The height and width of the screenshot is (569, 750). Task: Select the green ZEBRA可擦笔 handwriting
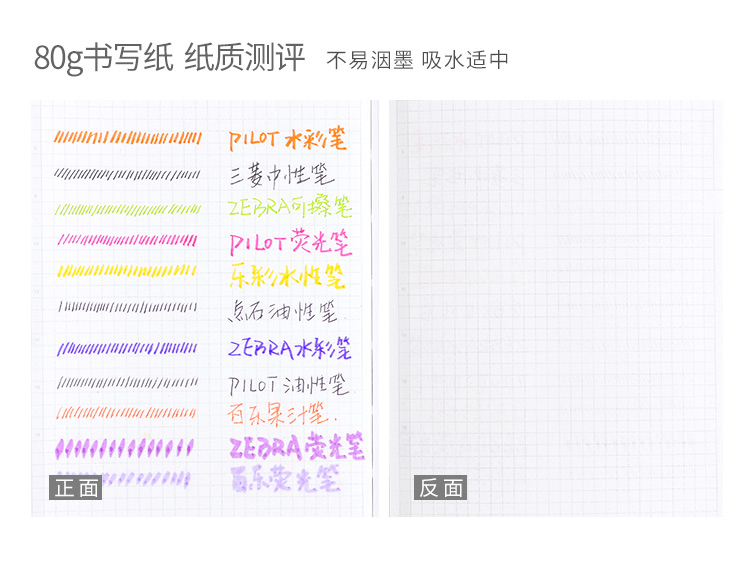(290, 208)
